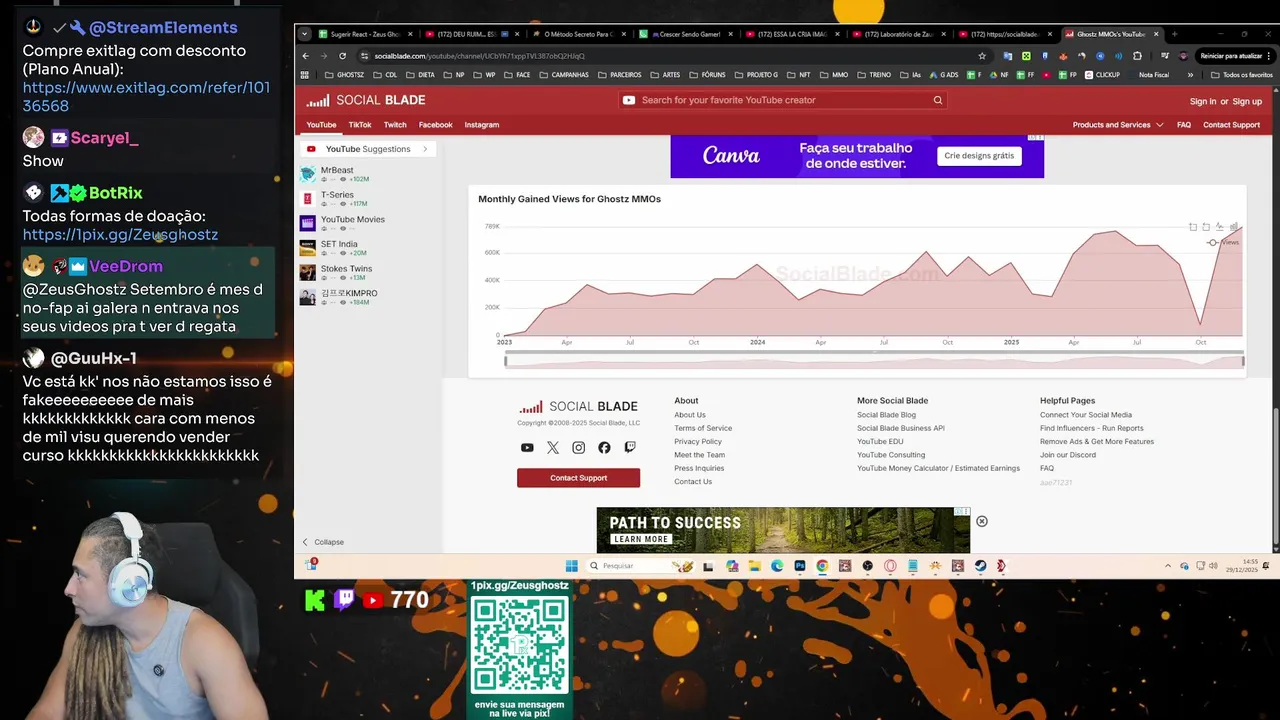
Task: Select the YouTube platform tab
Action: point(321,125)
